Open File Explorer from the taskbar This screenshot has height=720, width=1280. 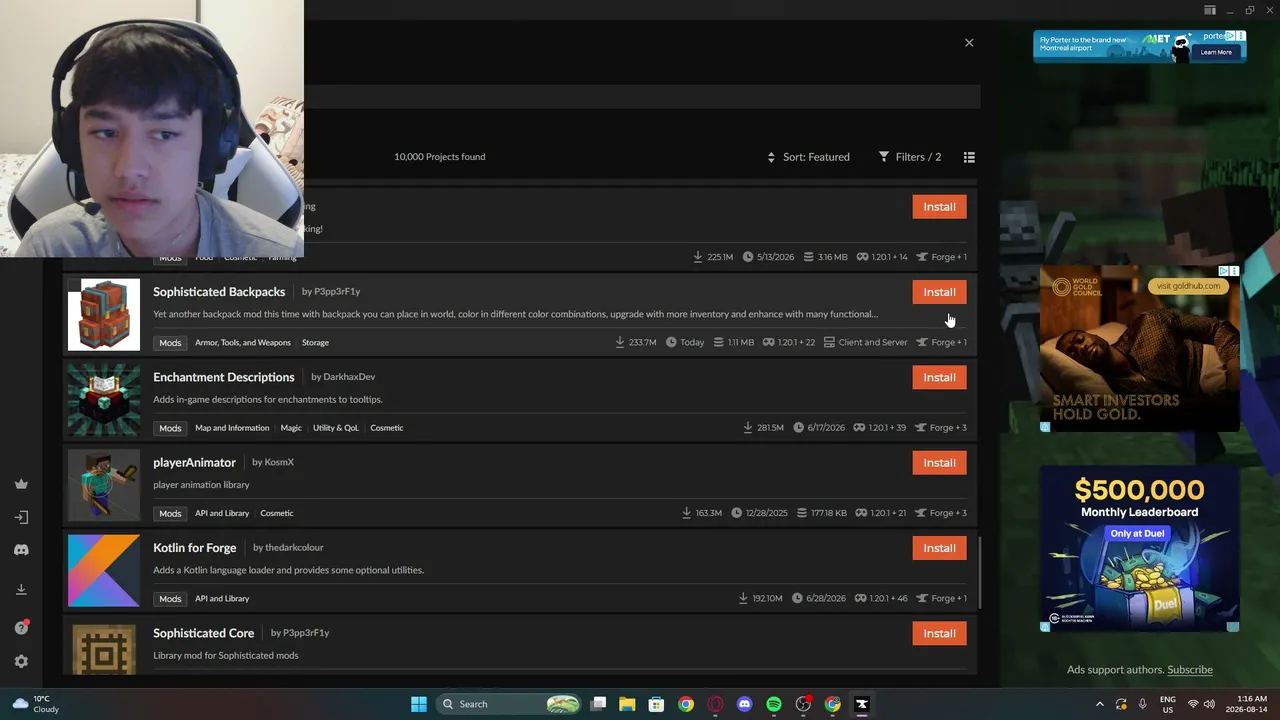[627, 704]
